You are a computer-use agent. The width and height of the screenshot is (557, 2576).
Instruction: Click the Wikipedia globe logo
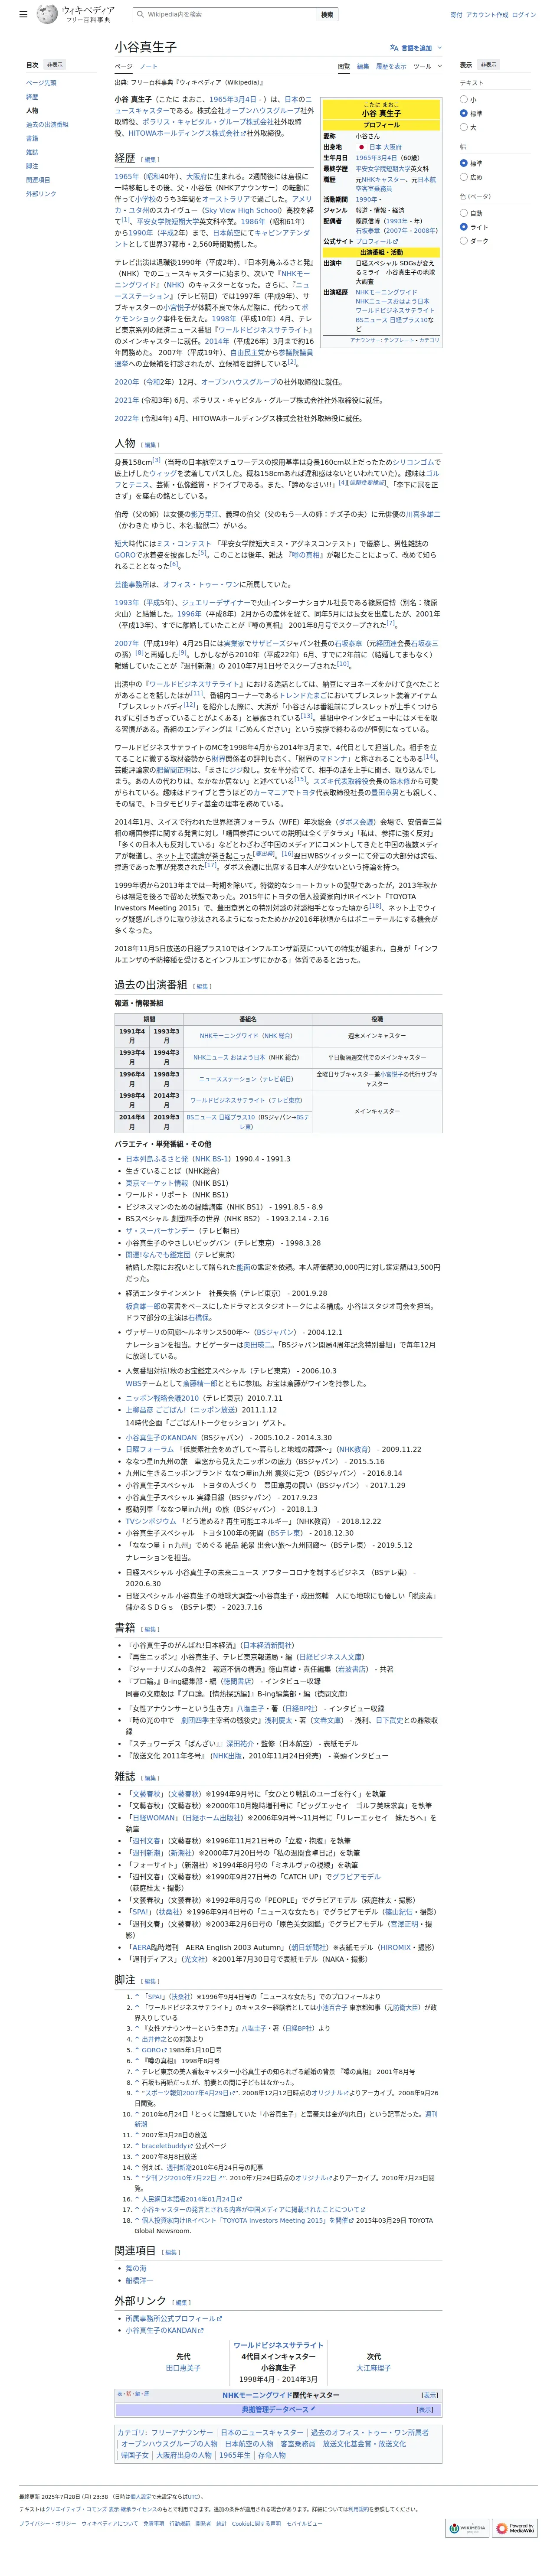[x=46, y=14]
